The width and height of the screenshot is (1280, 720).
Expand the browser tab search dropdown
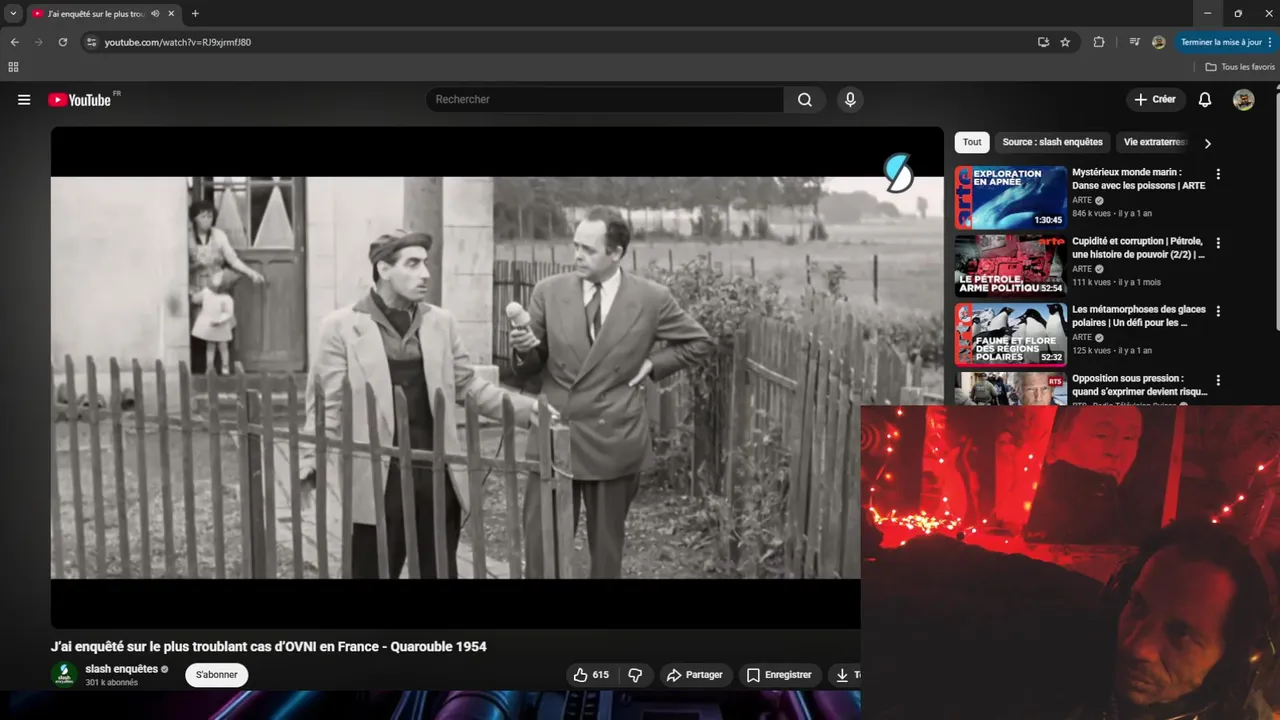click(13, 14)
